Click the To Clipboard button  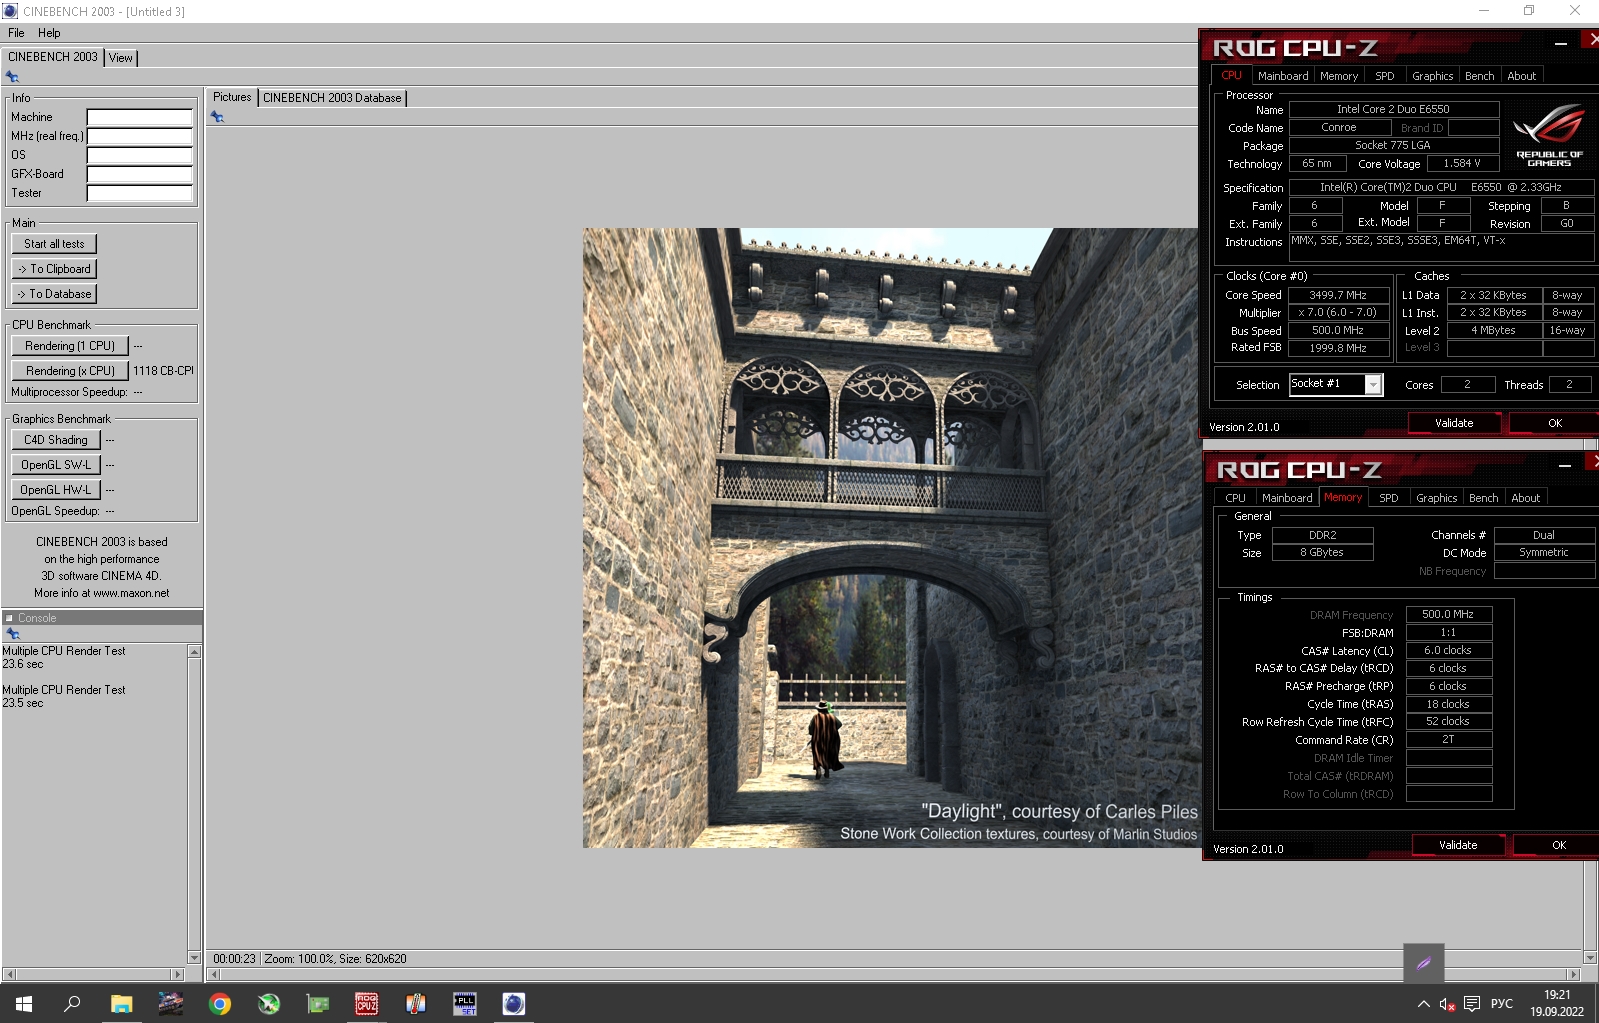tap(54, 269)
